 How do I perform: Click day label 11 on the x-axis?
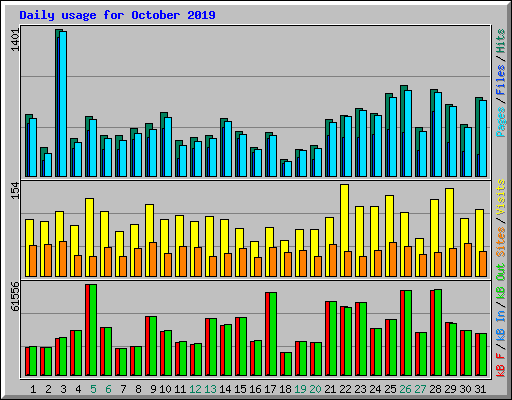pos(180,389)
